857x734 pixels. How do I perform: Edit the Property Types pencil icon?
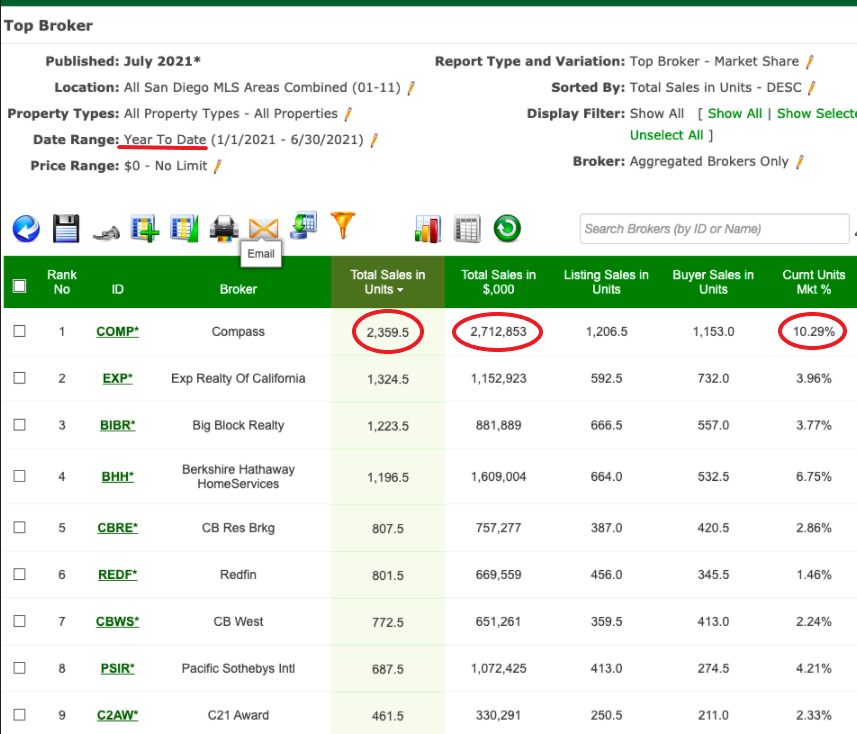[x=348, y=114]
